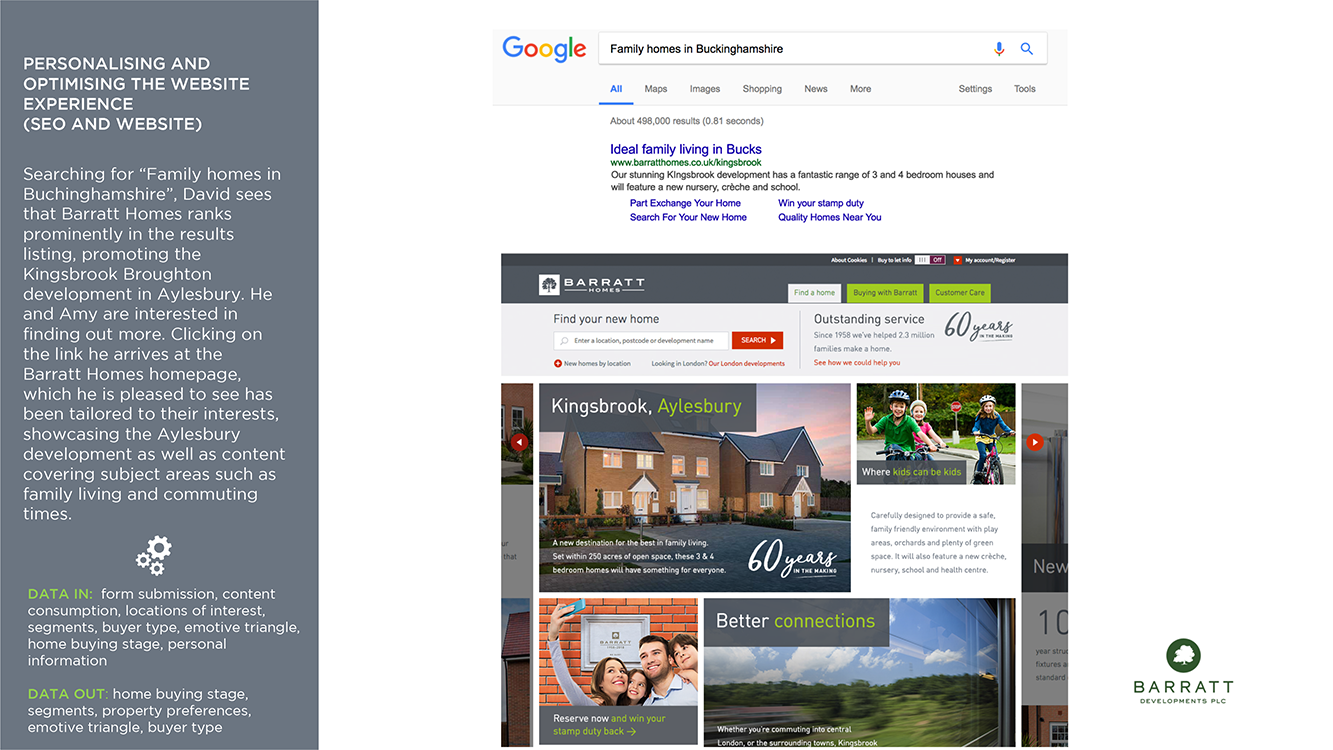Viewport: 1333px width, 750px height.
Task: Click the gears icon in the left panel
Action: (x=154, y=555)
